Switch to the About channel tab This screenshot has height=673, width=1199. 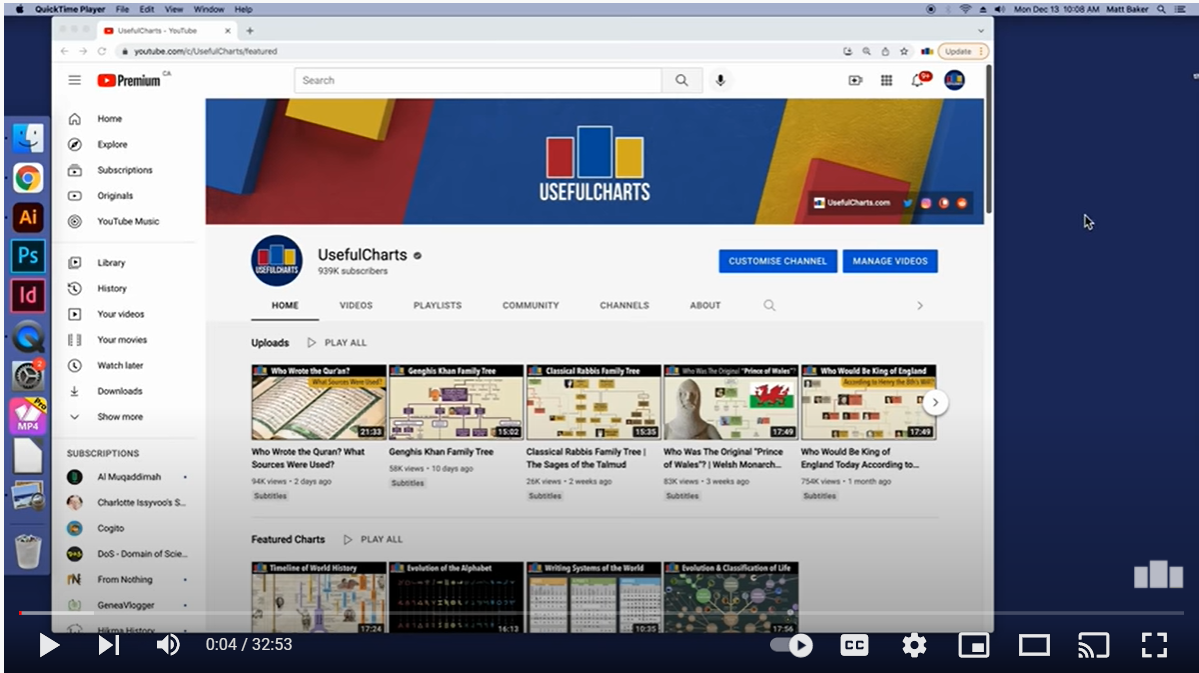coord(705,305)
